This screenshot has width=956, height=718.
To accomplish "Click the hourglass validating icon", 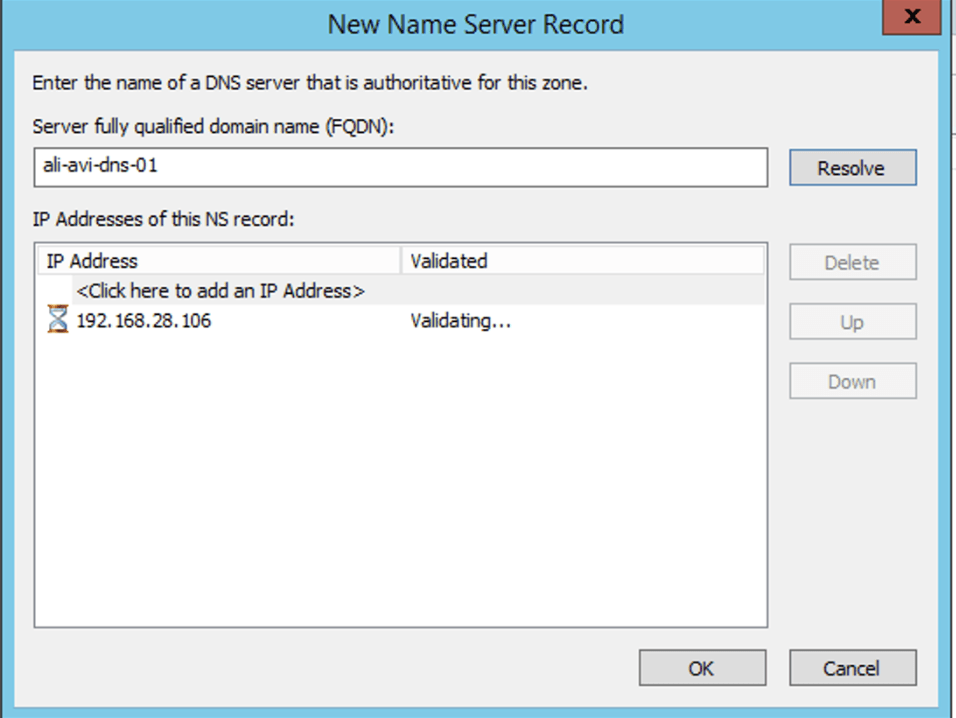I will tap(58, 321).
